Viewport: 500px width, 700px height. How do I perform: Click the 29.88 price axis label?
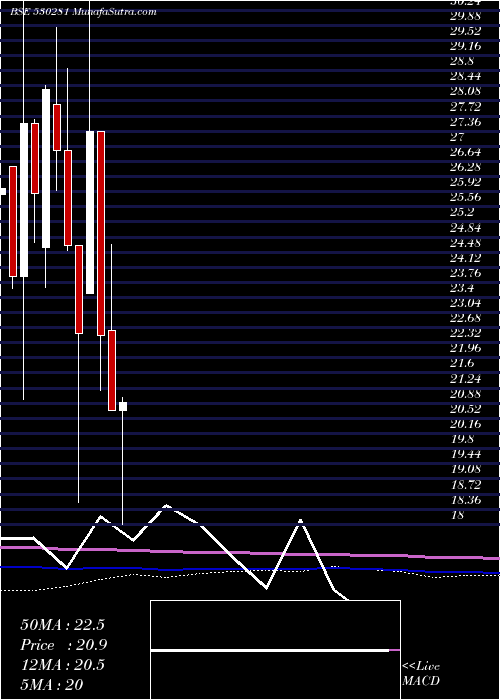(x=466, y=16)
